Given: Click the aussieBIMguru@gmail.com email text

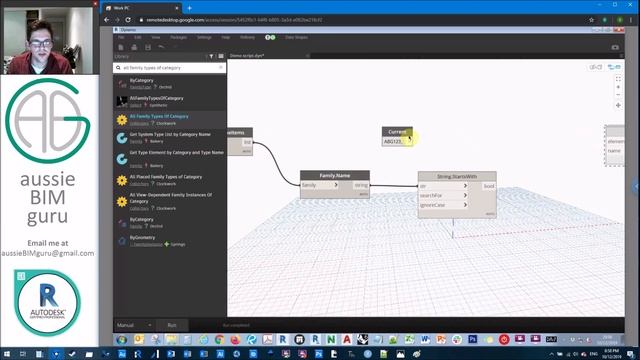Looking at the screenshot, I should pos(48,253).
